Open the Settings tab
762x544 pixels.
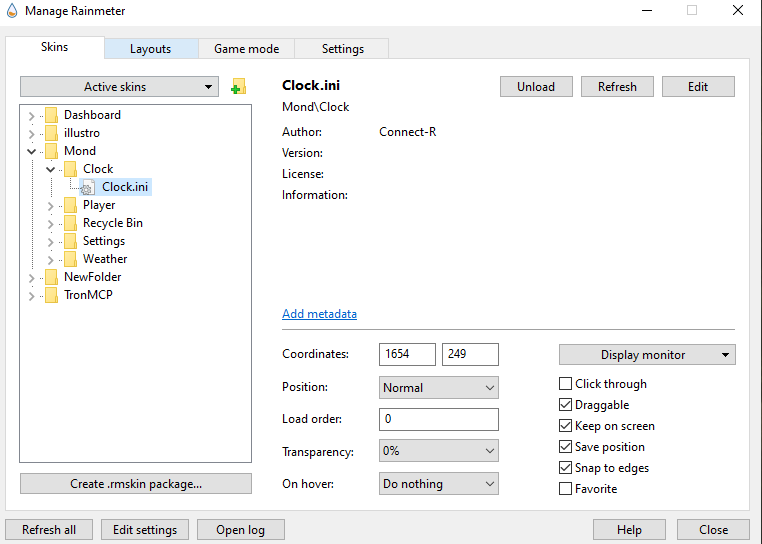[x=343, y=49]
